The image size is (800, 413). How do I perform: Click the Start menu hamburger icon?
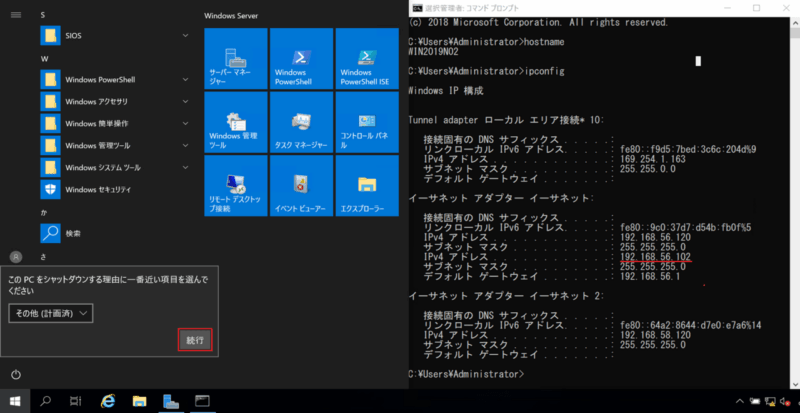[16, 15]
